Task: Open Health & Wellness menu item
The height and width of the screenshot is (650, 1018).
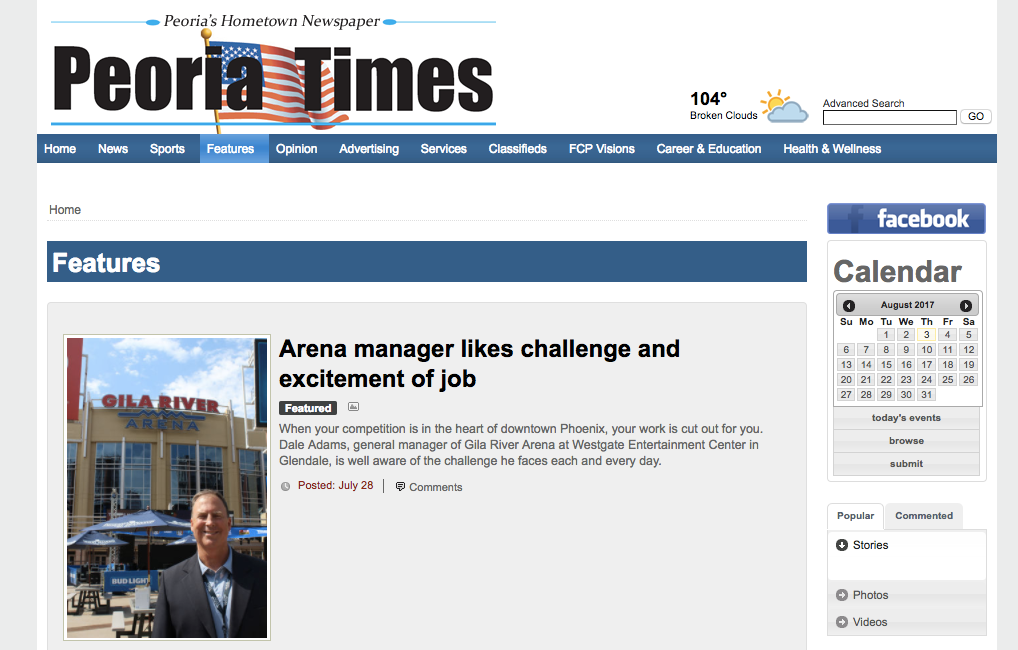Action: 832,149
